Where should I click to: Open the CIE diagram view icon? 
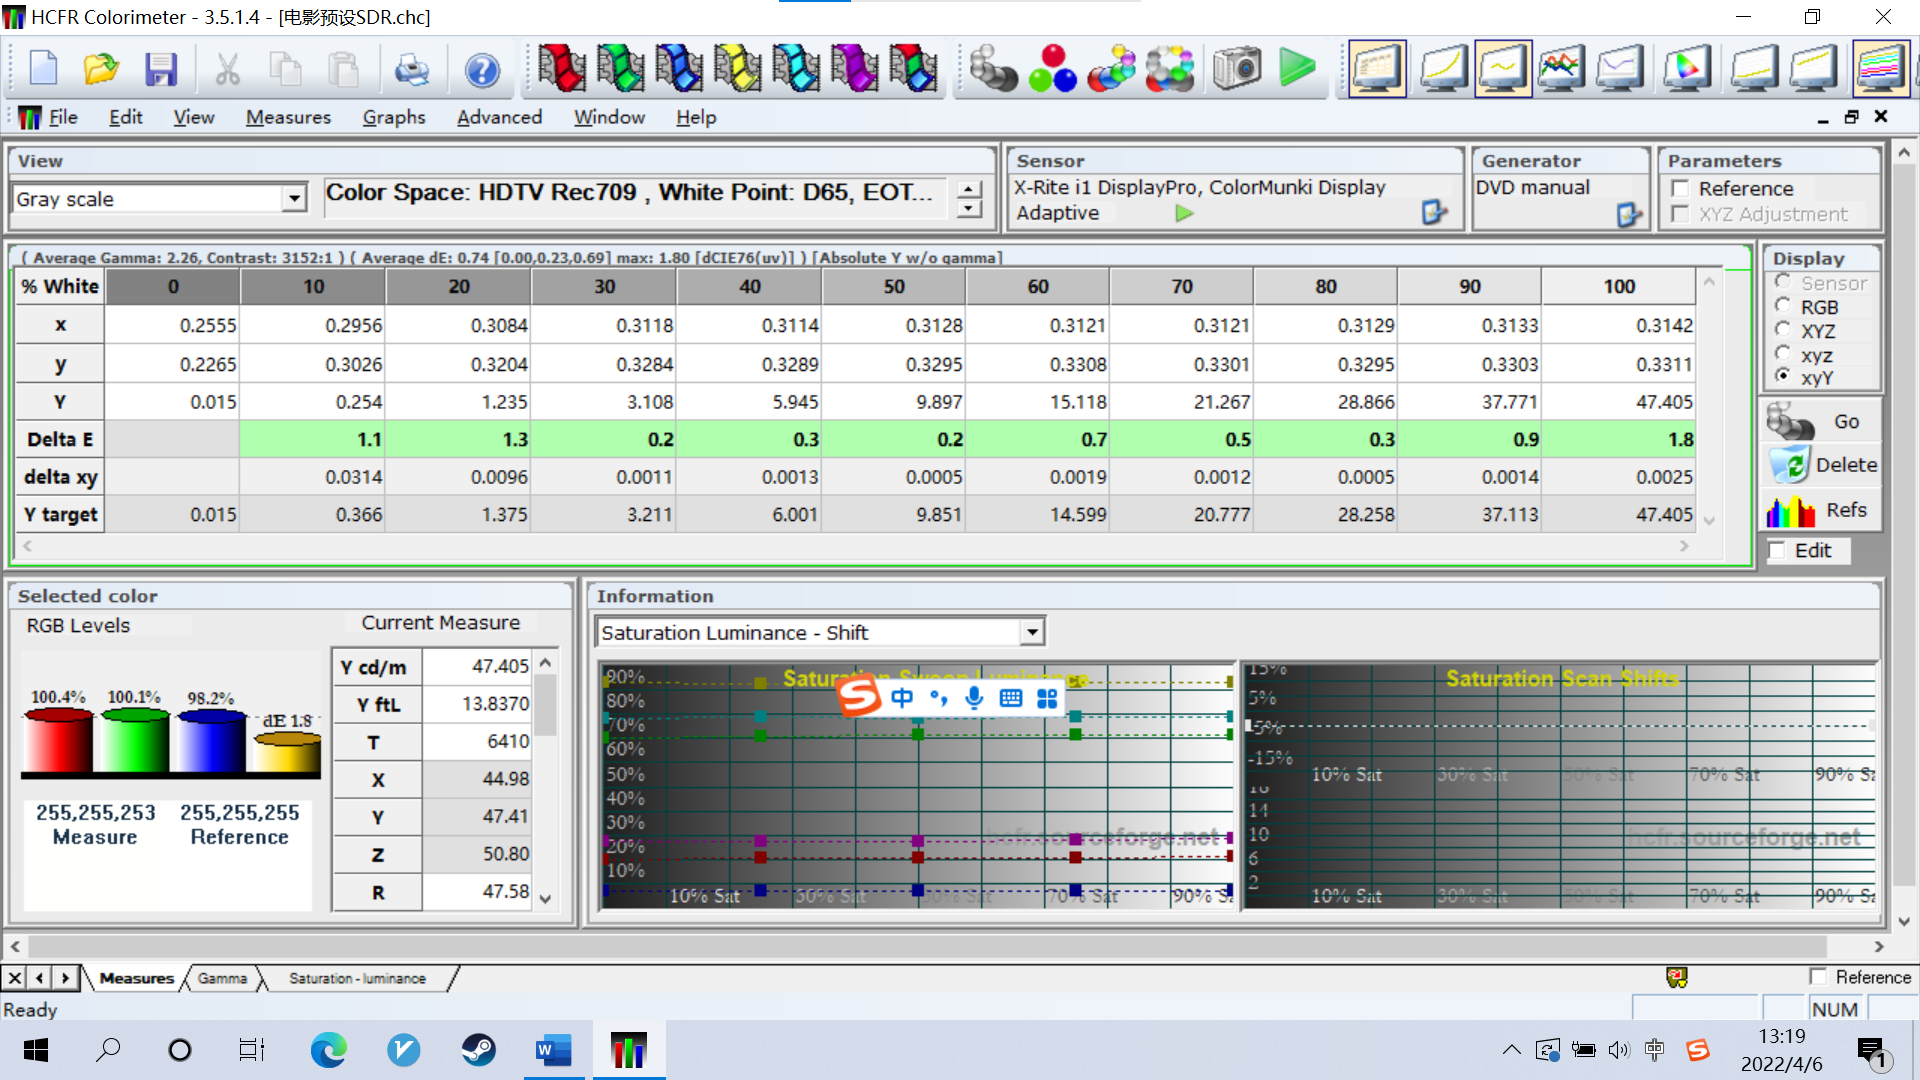(1687, 69)
